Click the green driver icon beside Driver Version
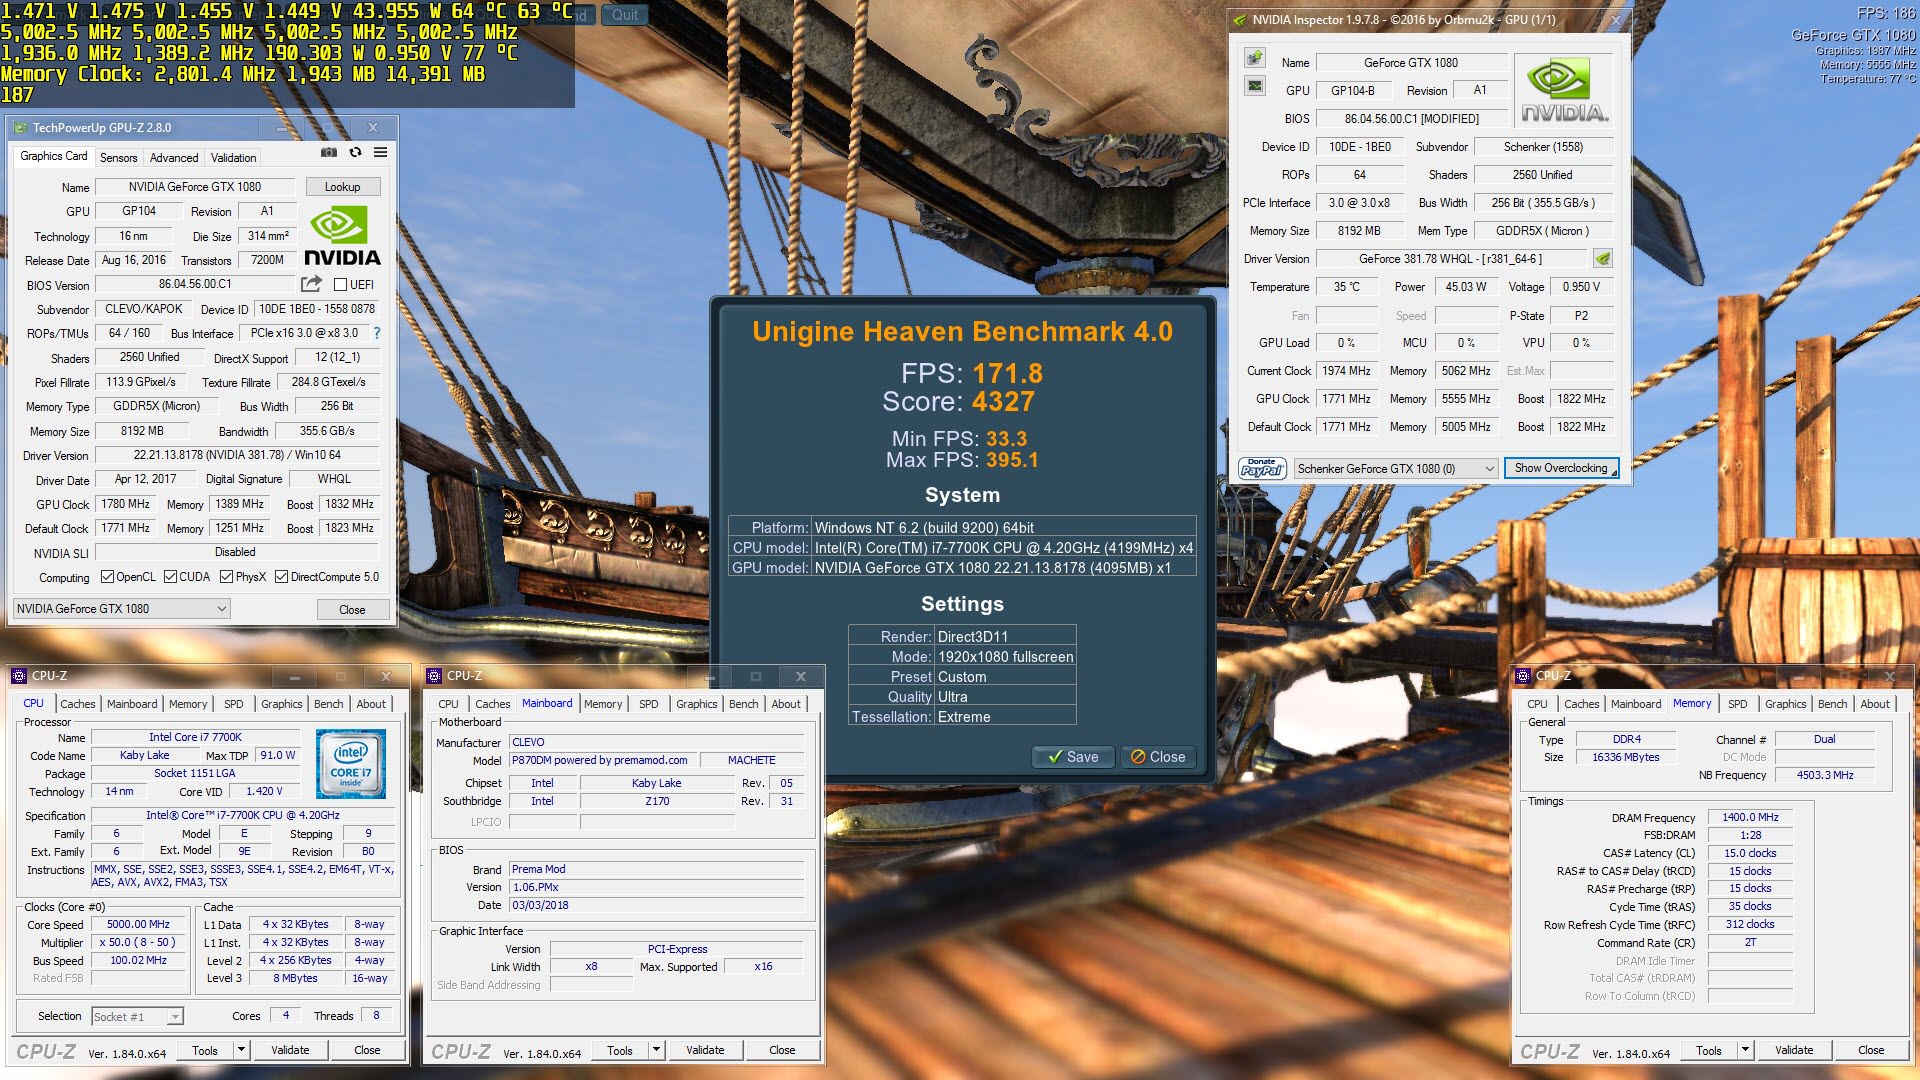The width and height of the screenshot is (1920, 1080). (x=1603, y=259)
